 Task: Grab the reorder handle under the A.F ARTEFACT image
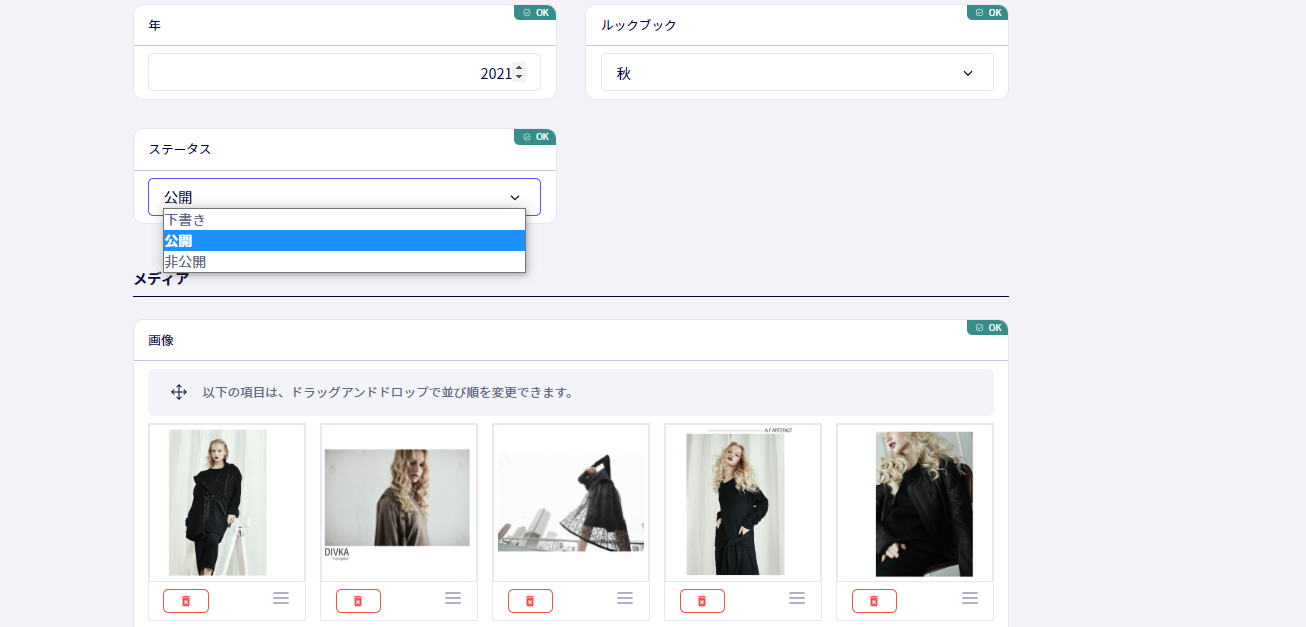tap(797, 598)
